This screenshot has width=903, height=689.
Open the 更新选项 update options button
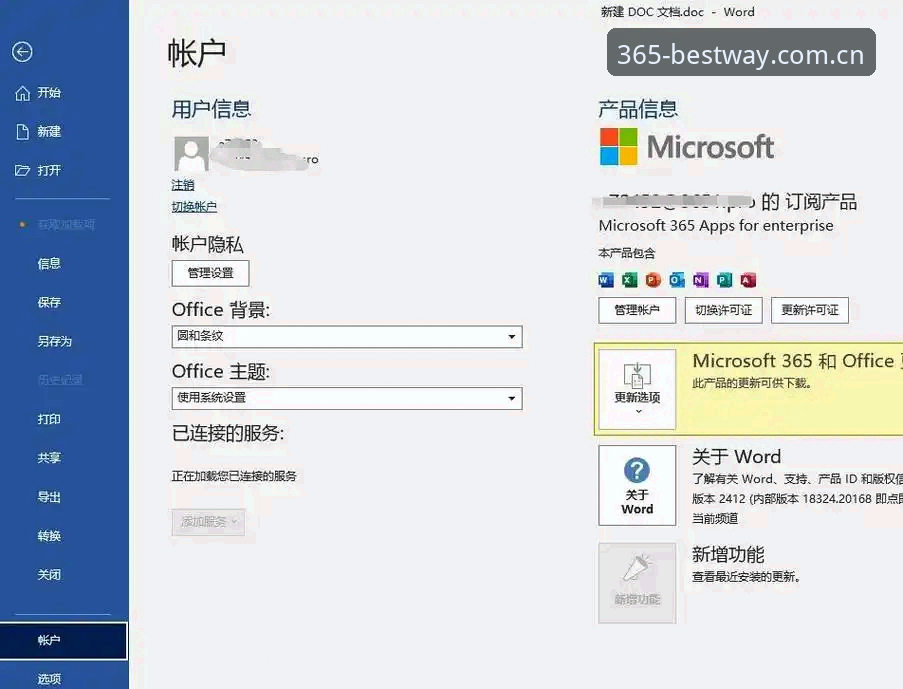[637, 389]
